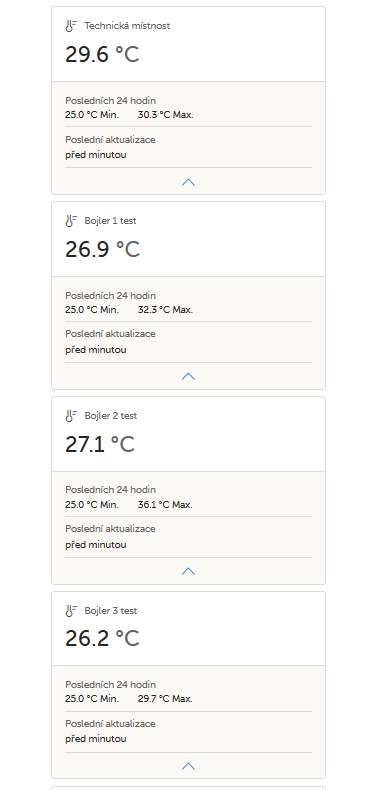This screenshot has width=368, height=790.
Task: Click the 29.6 °C temperature reading
Action: pos(102,54)
